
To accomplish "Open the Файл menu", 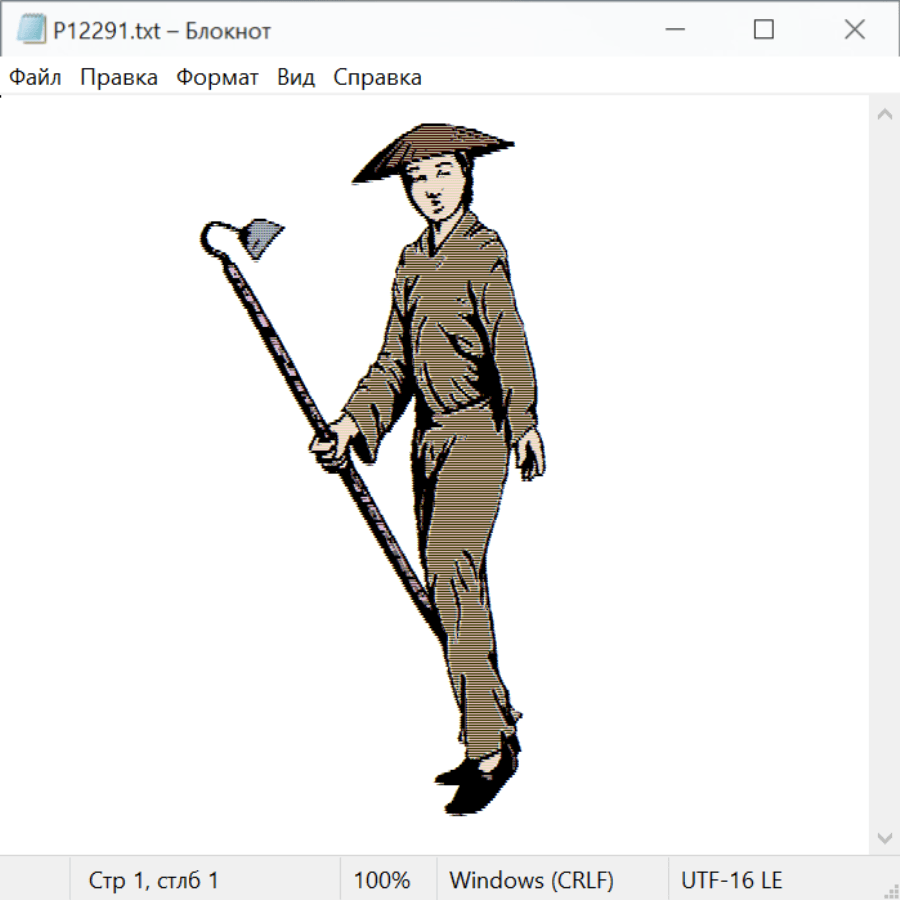I will (36, 78).
